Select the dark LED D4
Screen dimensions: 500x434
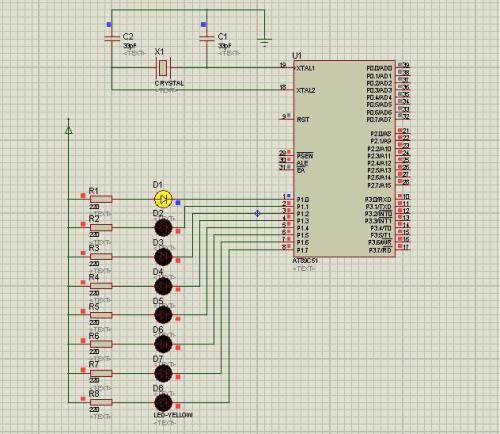click(x=163, y=286)
